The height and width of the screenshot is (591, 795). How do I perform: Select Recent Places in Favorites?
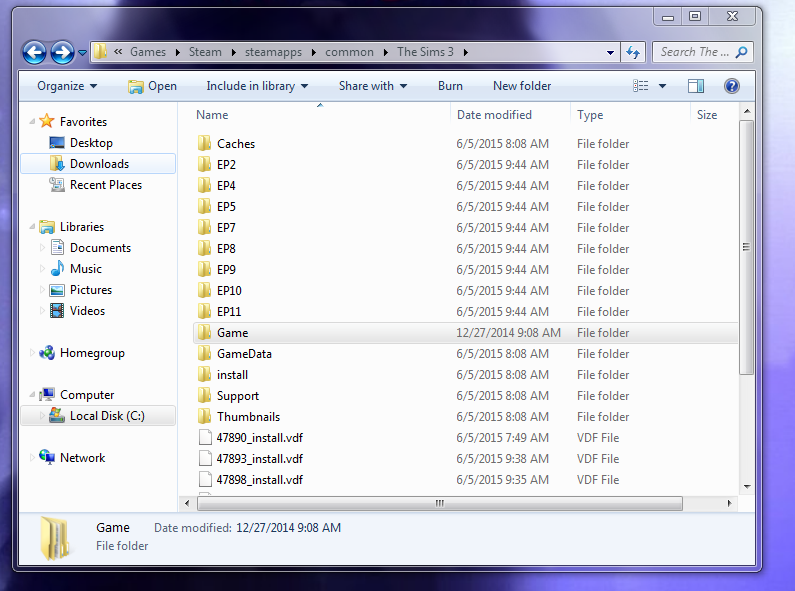[105, 185]
